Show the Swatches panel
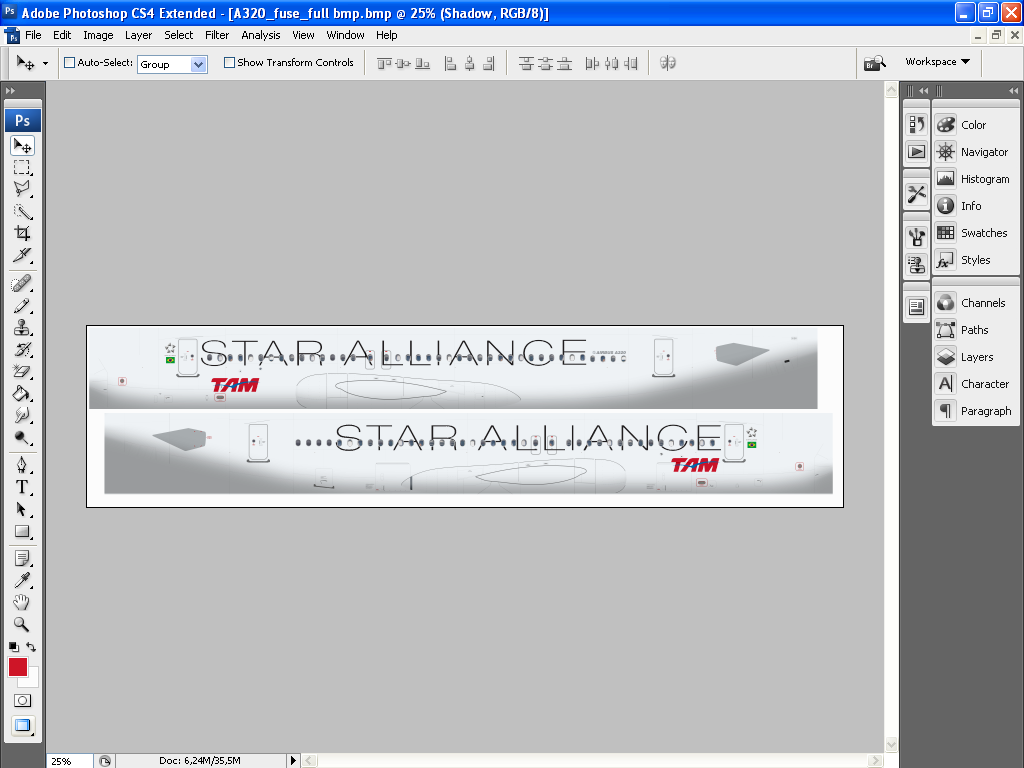 pyautogui.click(x=976, y=233)
